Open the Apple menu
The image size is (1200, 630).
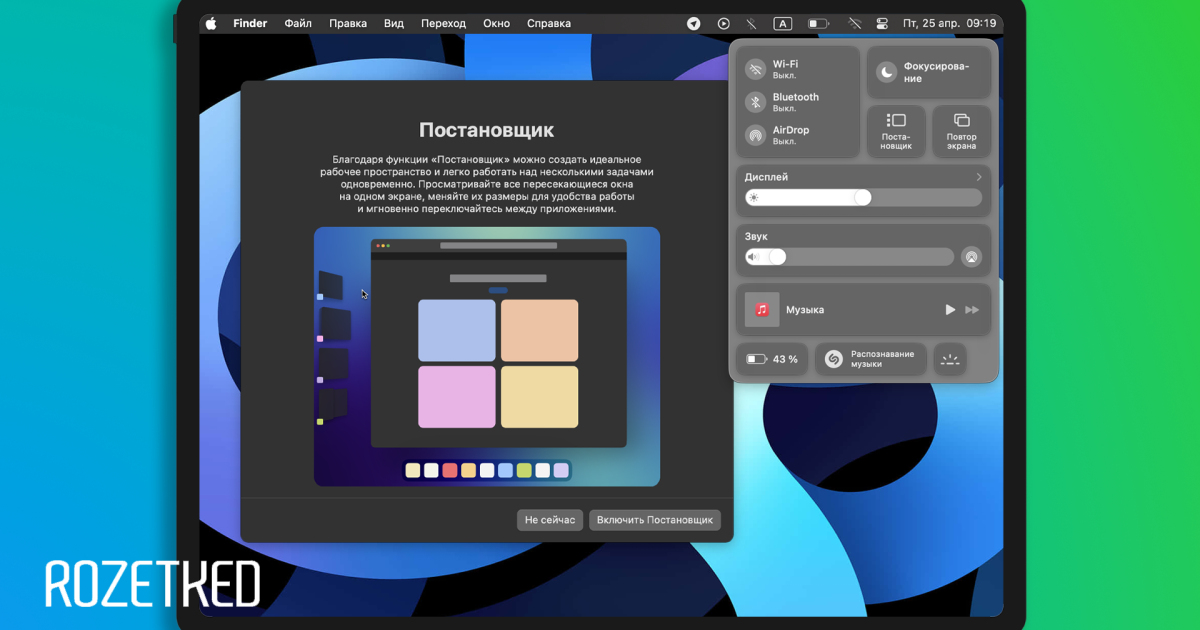211,23
